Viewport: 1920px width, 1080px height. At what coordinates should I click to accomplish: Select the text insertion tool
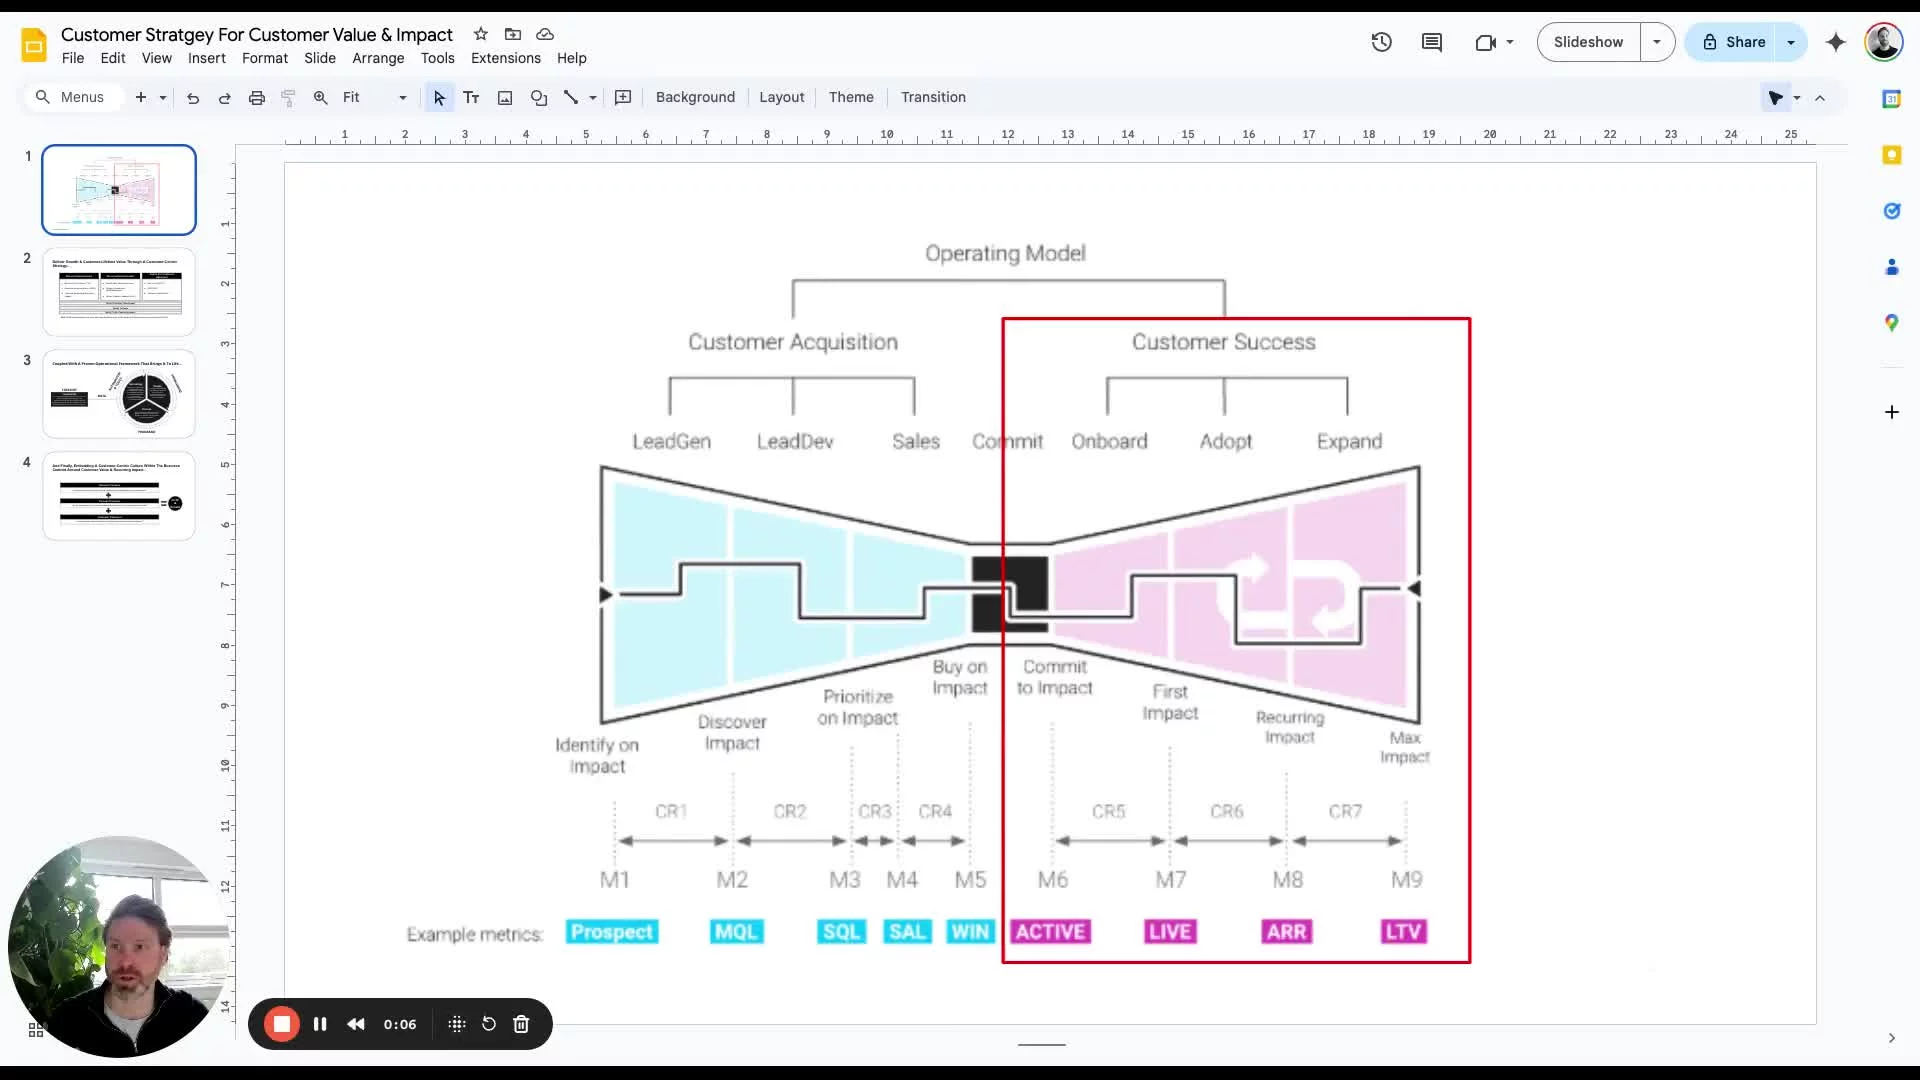click(471, 96)
